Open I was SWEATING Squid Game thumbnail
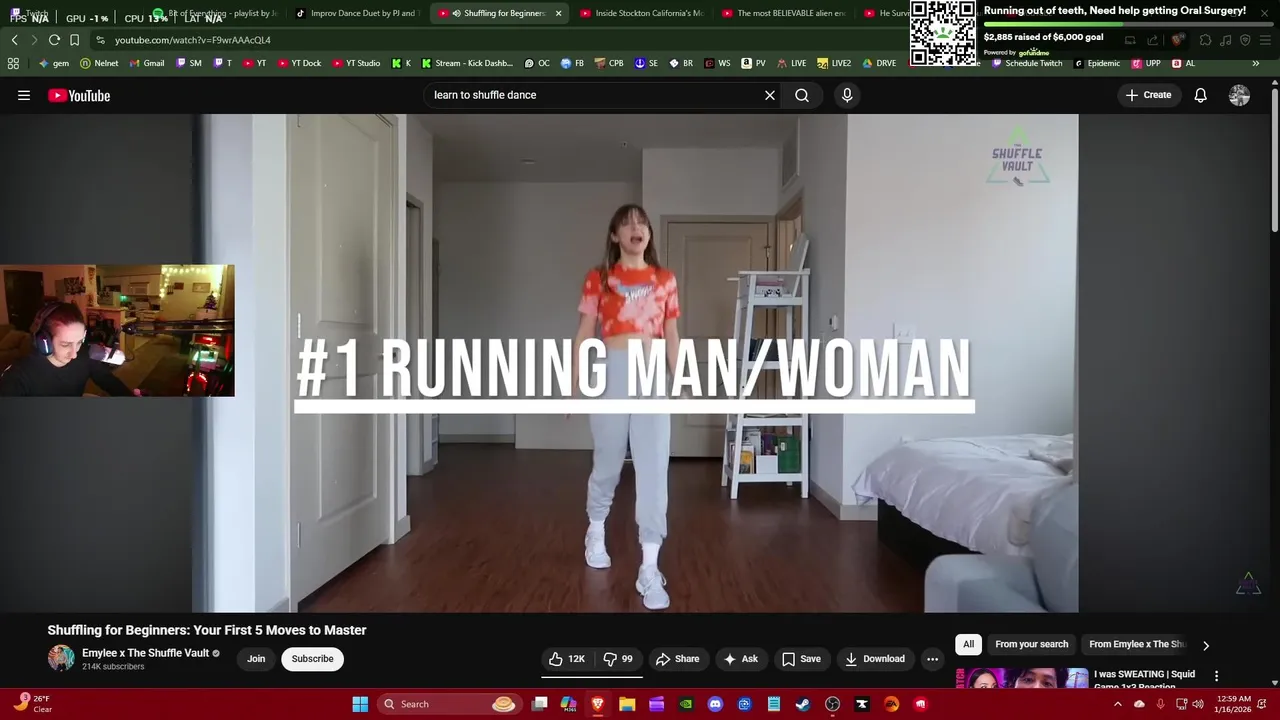The width and height of the screenshot is (1280, 720). [x=1022, y=678]
